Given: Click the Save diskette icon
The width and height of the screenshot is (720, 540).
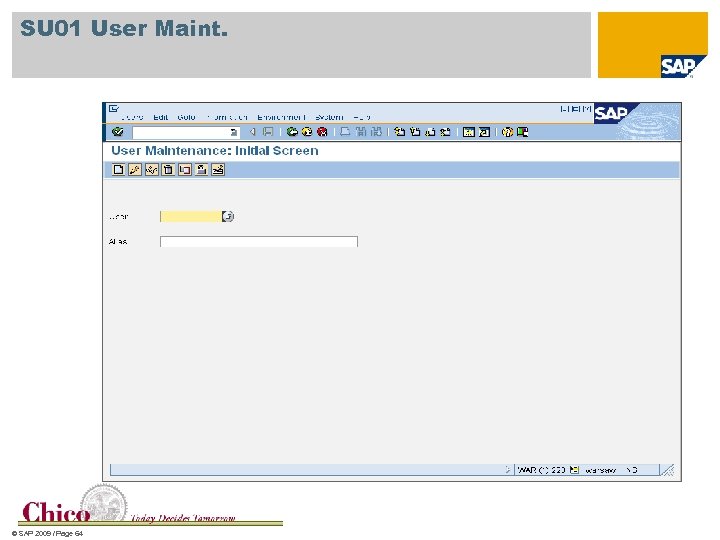Looking at the screenshot, I should [268, 132].
